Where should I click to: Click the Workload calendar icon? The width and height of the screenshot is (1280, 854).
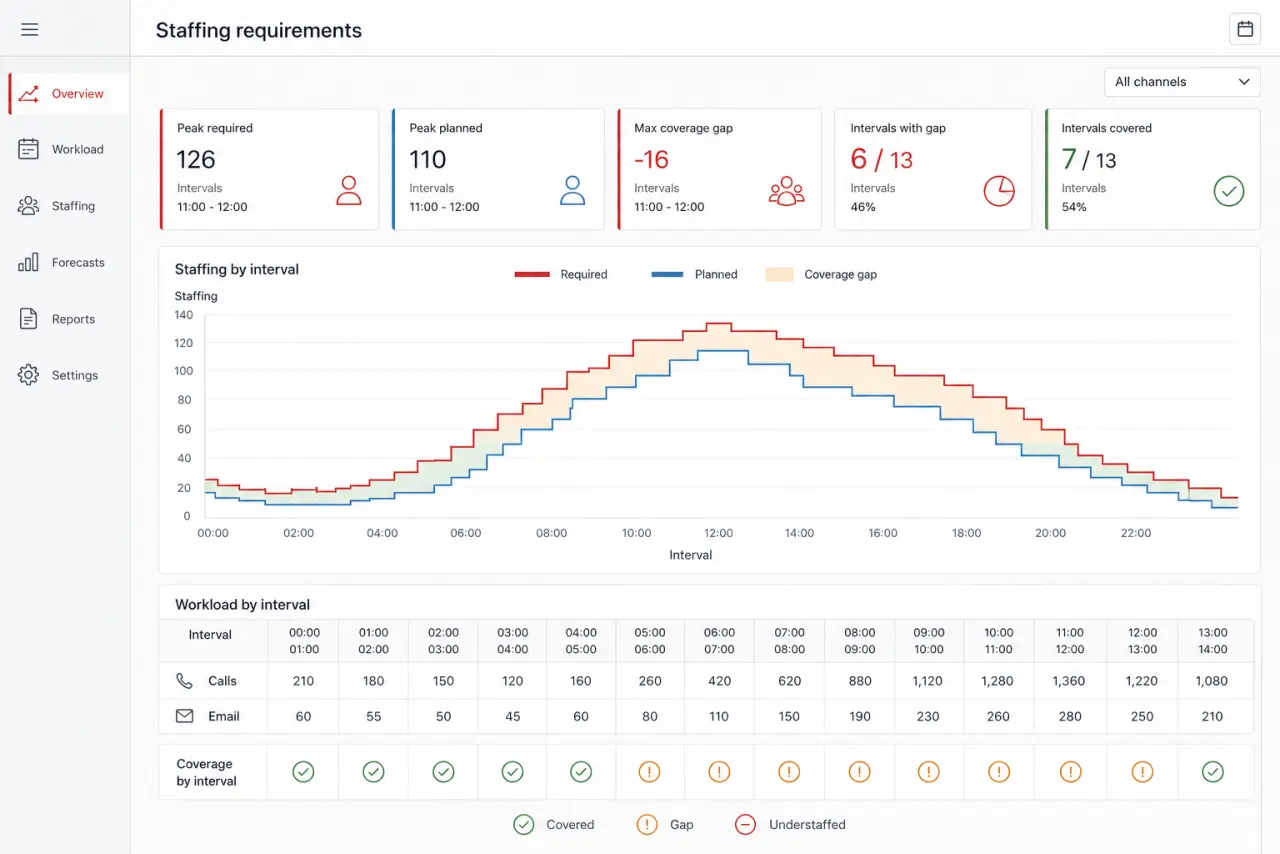point(29,149)
